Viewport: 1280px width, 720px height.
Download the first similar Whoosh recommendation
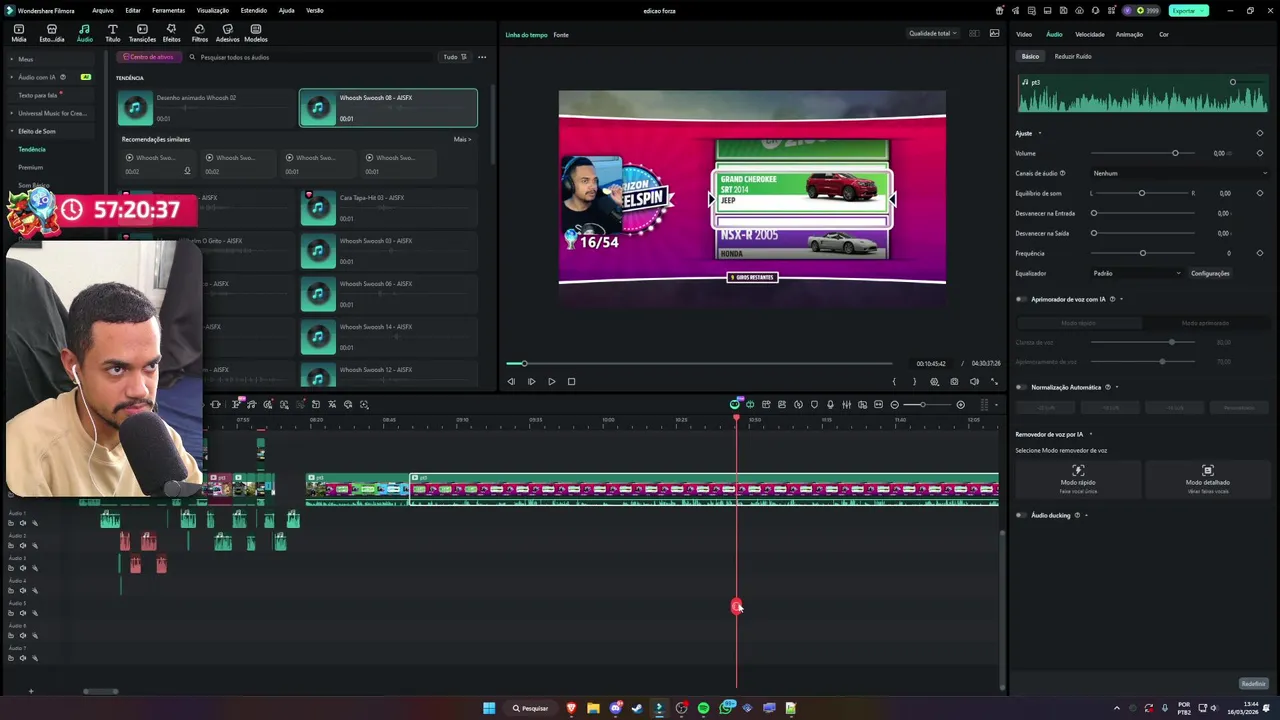pos(187,171)
